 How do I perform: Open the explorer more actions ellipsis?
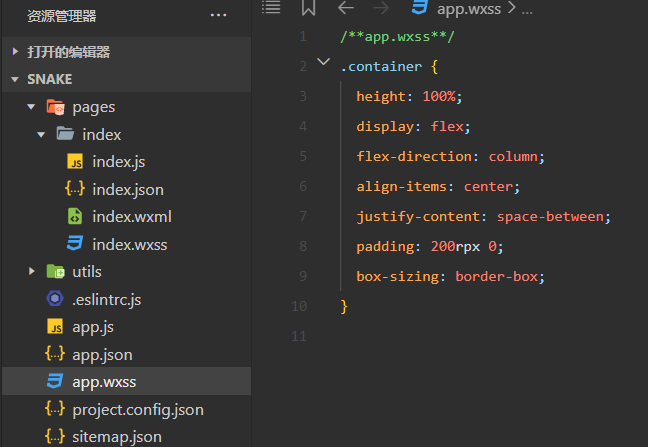click(218, 16)
